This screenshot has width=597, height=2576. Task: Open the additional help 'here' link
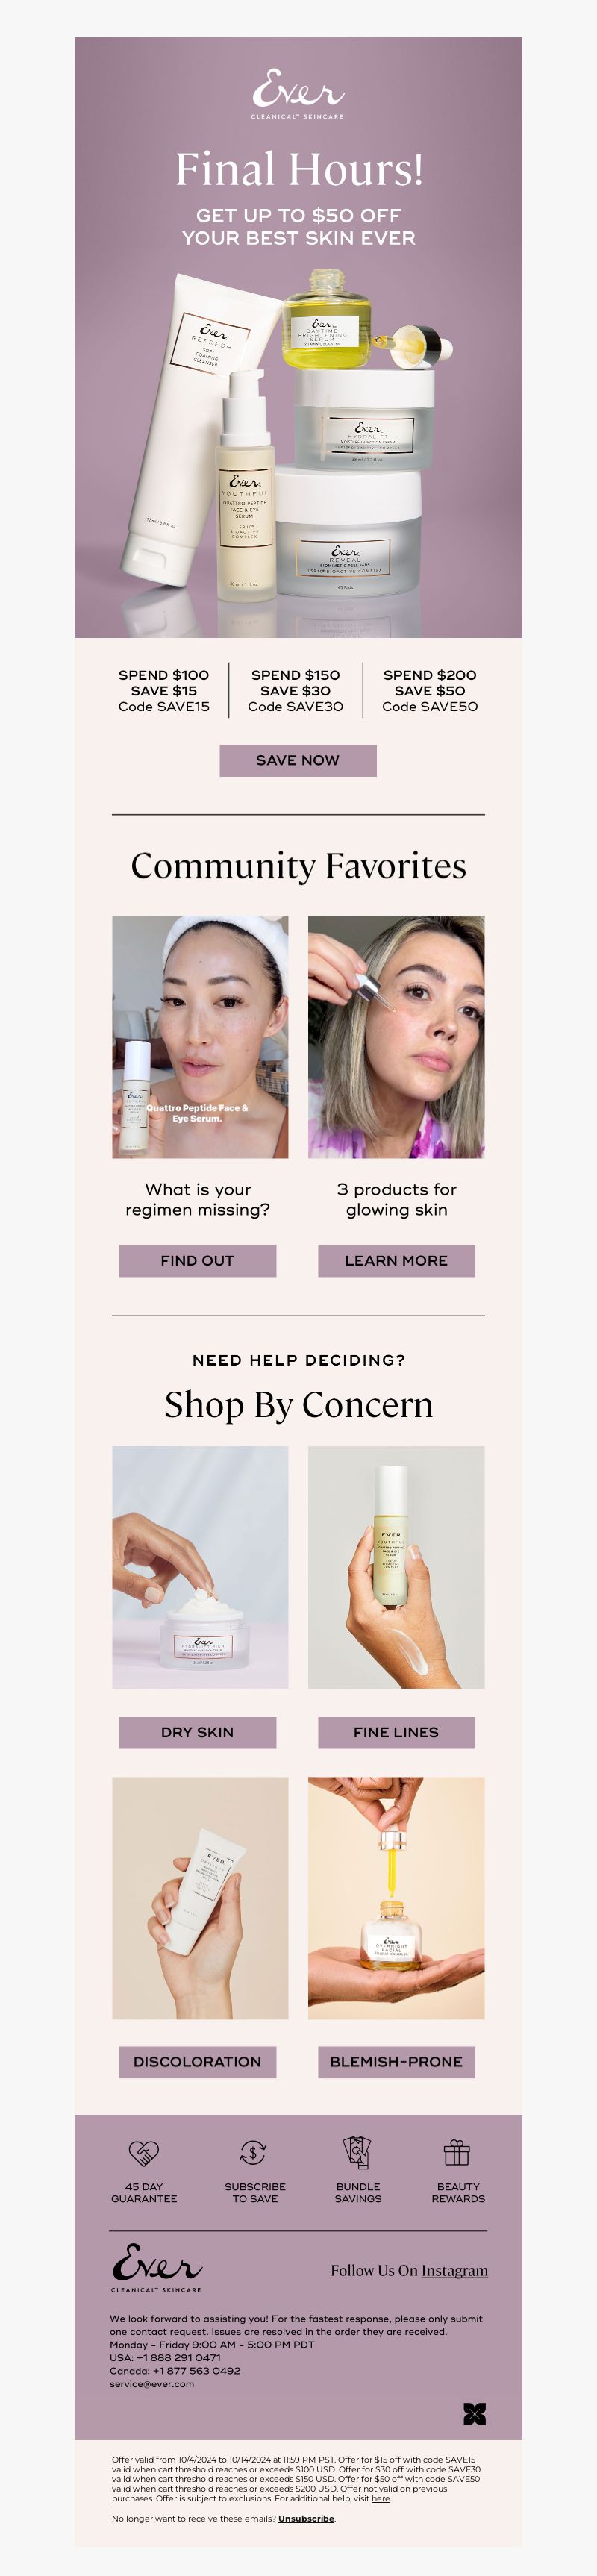pos(381,2498)
